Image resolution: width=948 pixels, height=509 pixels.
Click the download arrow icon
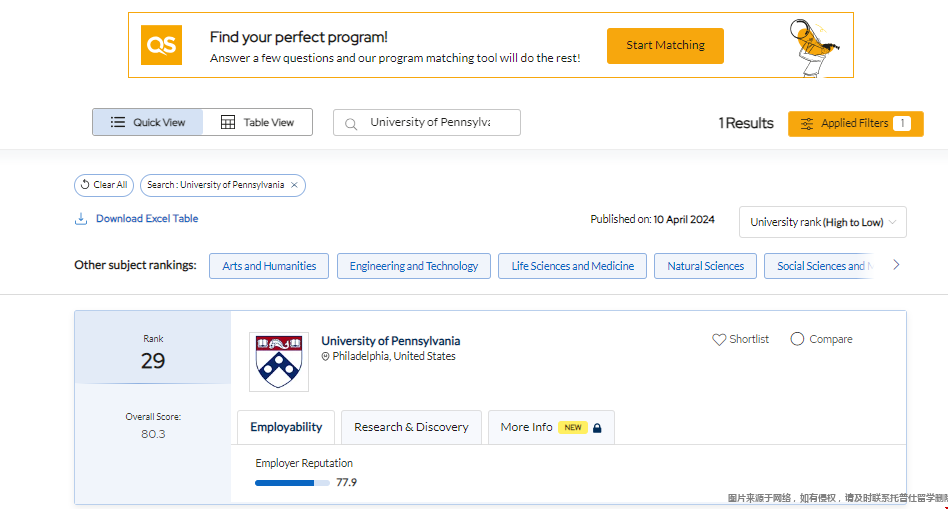[x=80, y=219]
